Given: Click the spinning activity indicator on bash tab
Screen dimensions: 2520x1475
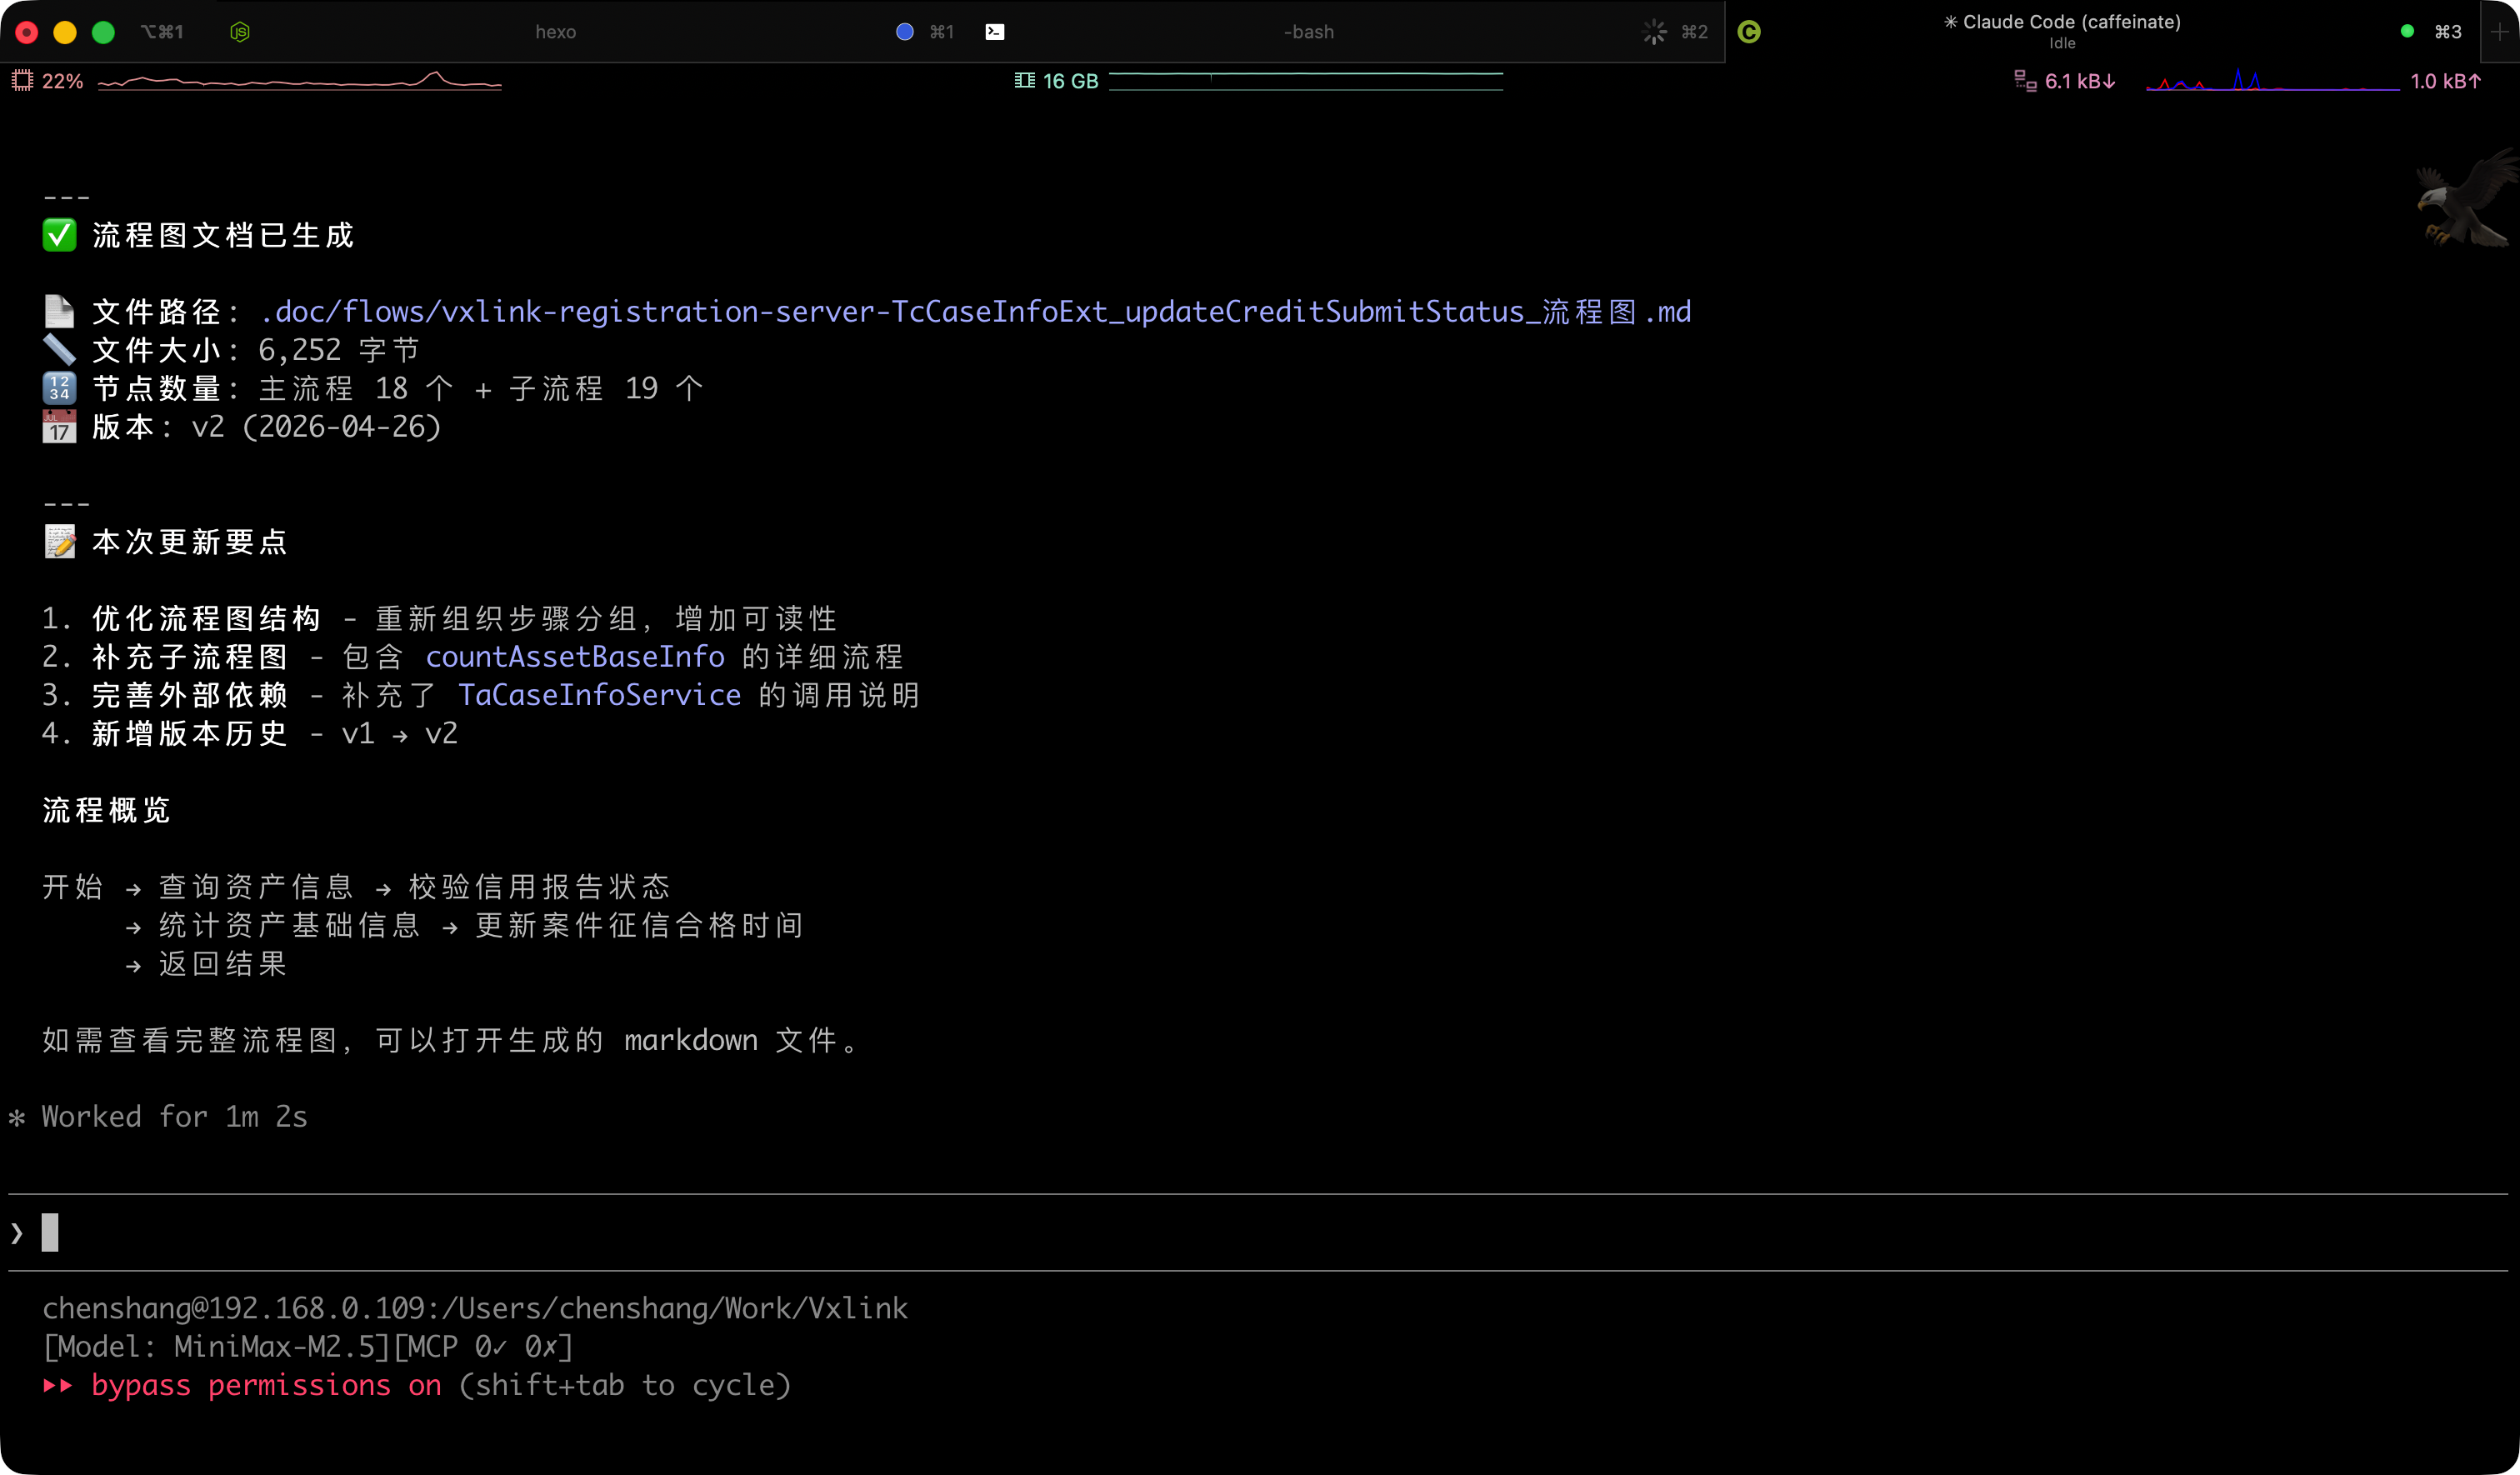Looking at the screenshot, I should point(1654,32).
